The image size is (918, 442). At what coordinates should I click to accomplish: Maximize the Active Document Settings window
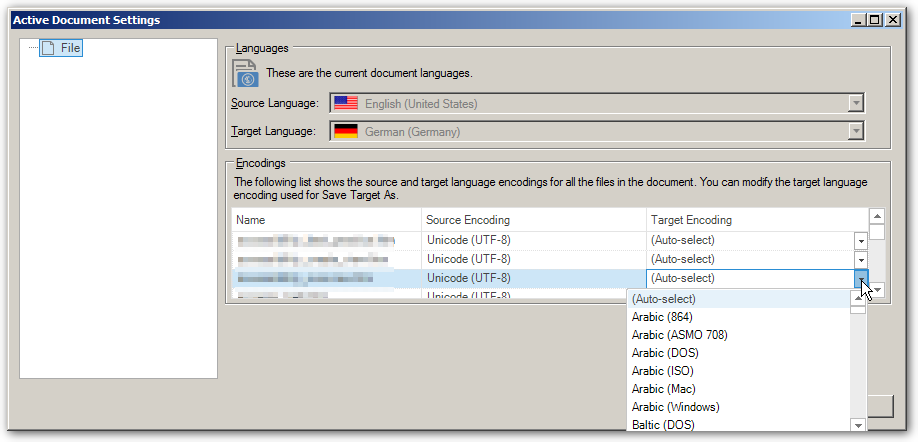tap(875, 20)
